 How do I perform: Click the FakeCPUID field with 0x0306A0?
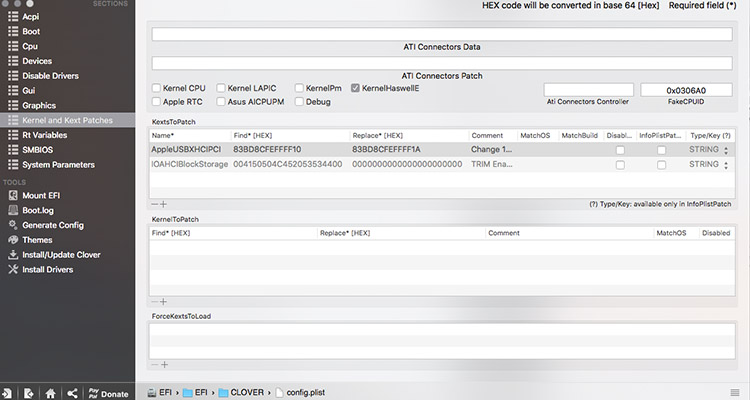(686, 90)
